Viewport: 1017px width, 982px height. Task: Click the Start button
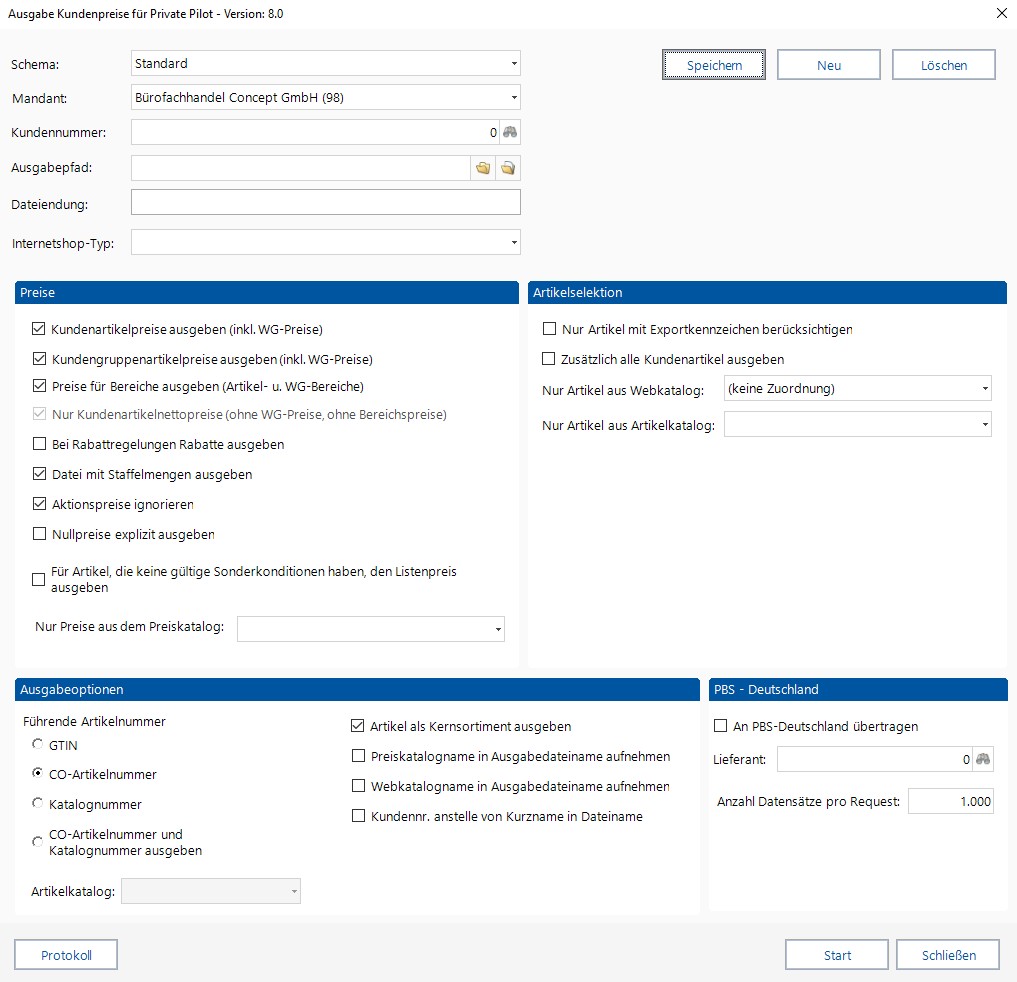[x=837, y=955]
